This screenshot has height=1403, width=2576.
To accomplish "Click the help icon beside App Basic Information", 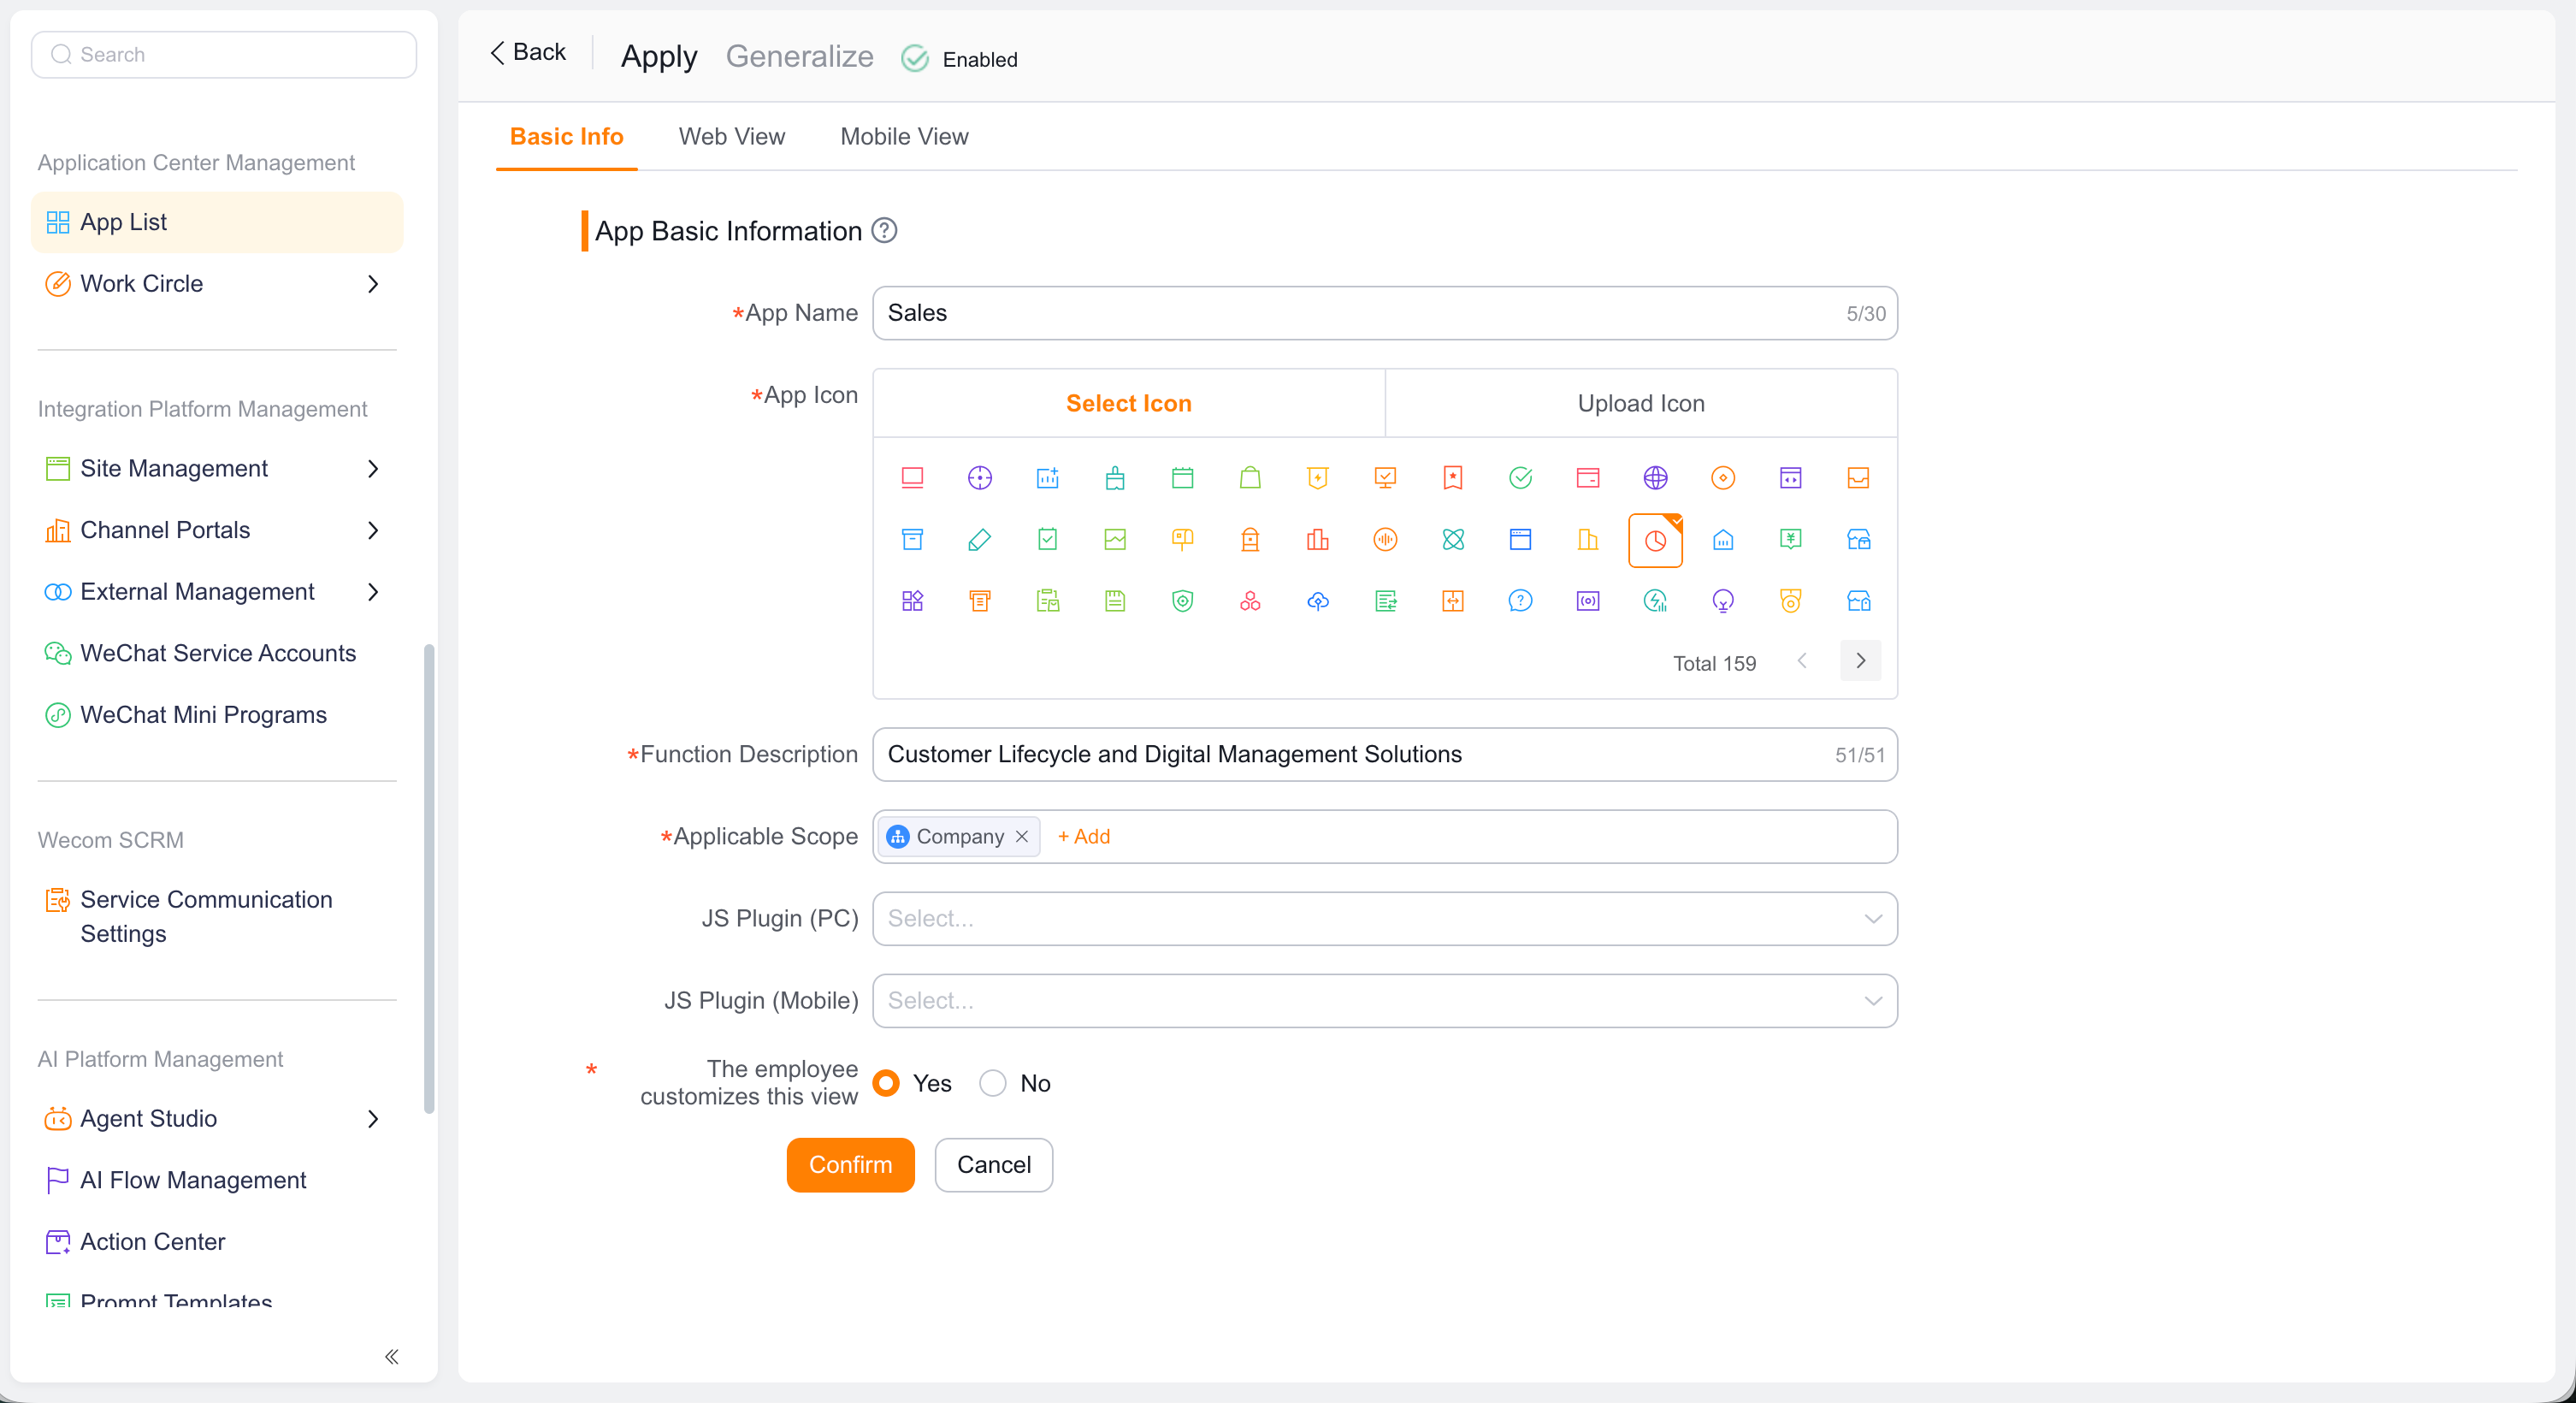I will (884, 231).
